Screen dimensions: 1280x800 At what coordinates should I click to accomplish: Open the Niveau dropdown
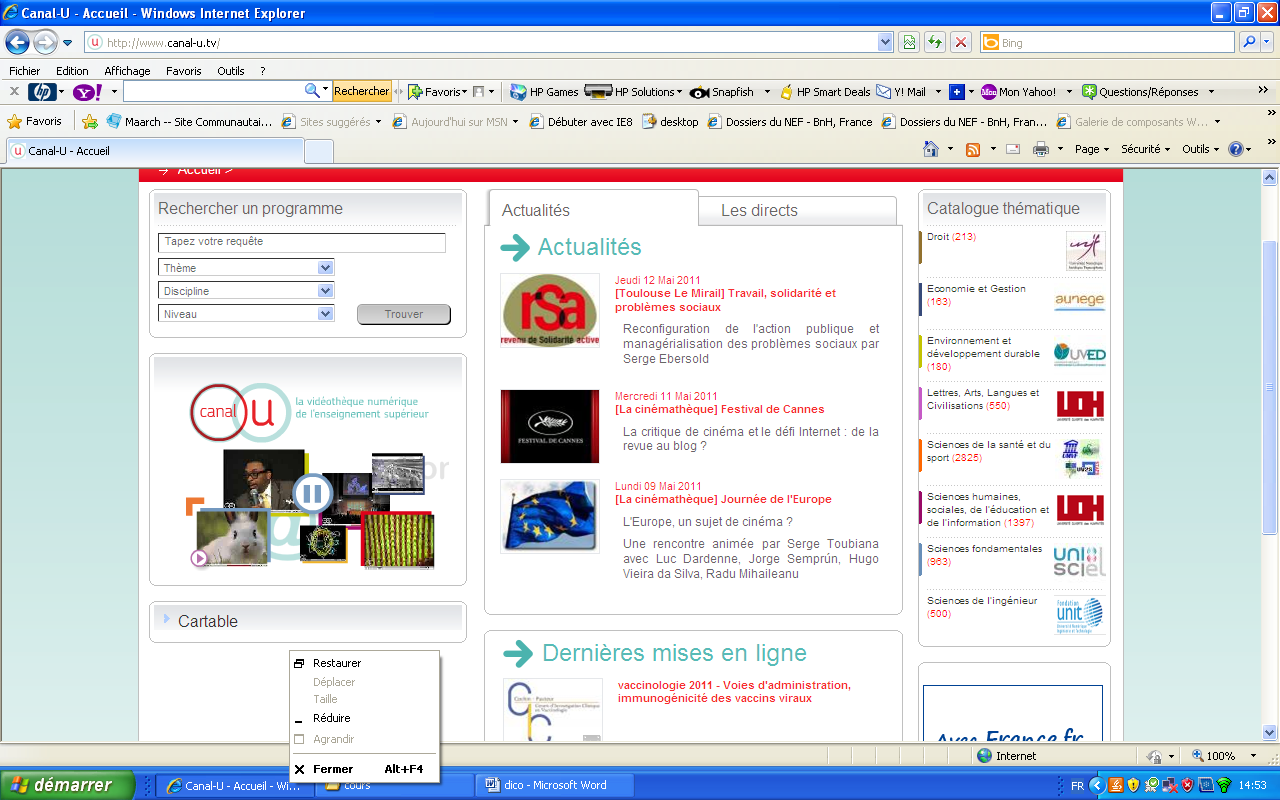[x=325, y=314]
